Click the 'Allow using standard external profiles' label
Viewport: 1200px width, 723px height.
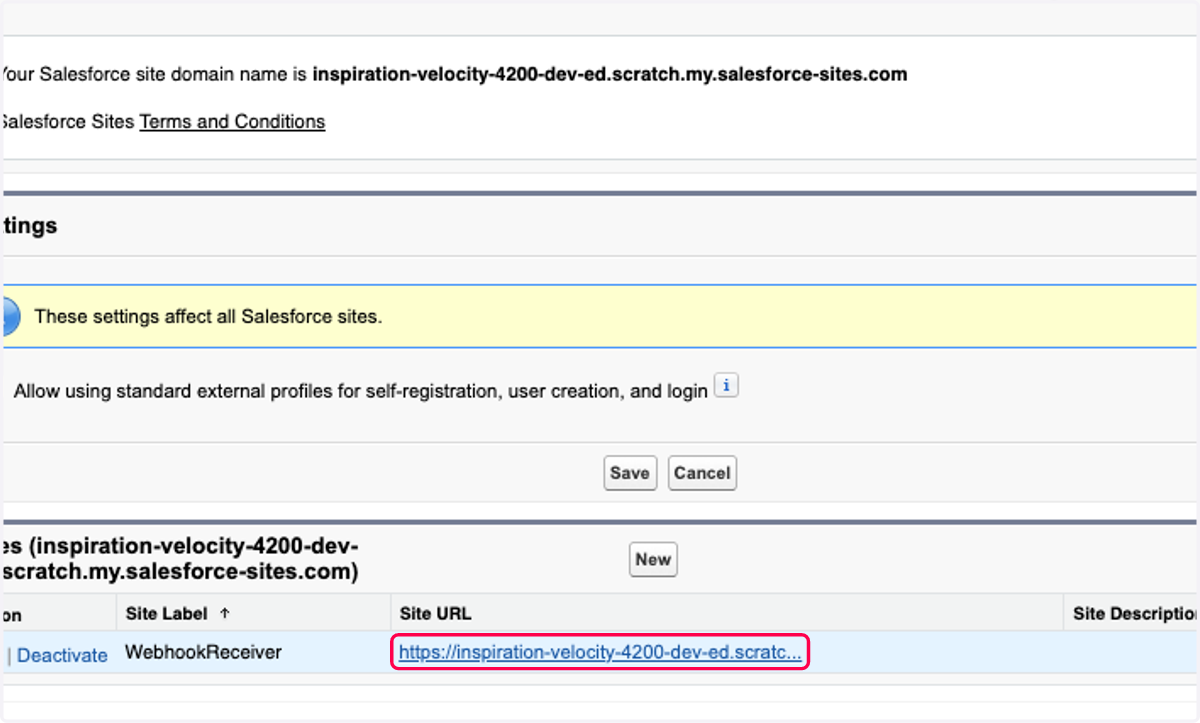(x=361, y=391)
